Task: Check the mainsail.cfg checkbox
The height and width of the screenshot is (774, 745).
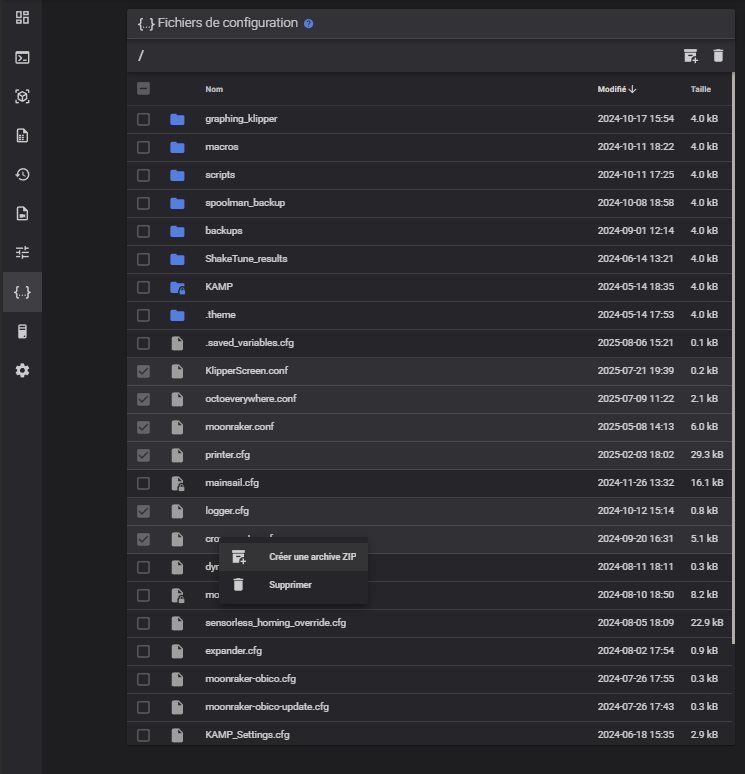Action: pyautogui.click(x=143, y=483)
